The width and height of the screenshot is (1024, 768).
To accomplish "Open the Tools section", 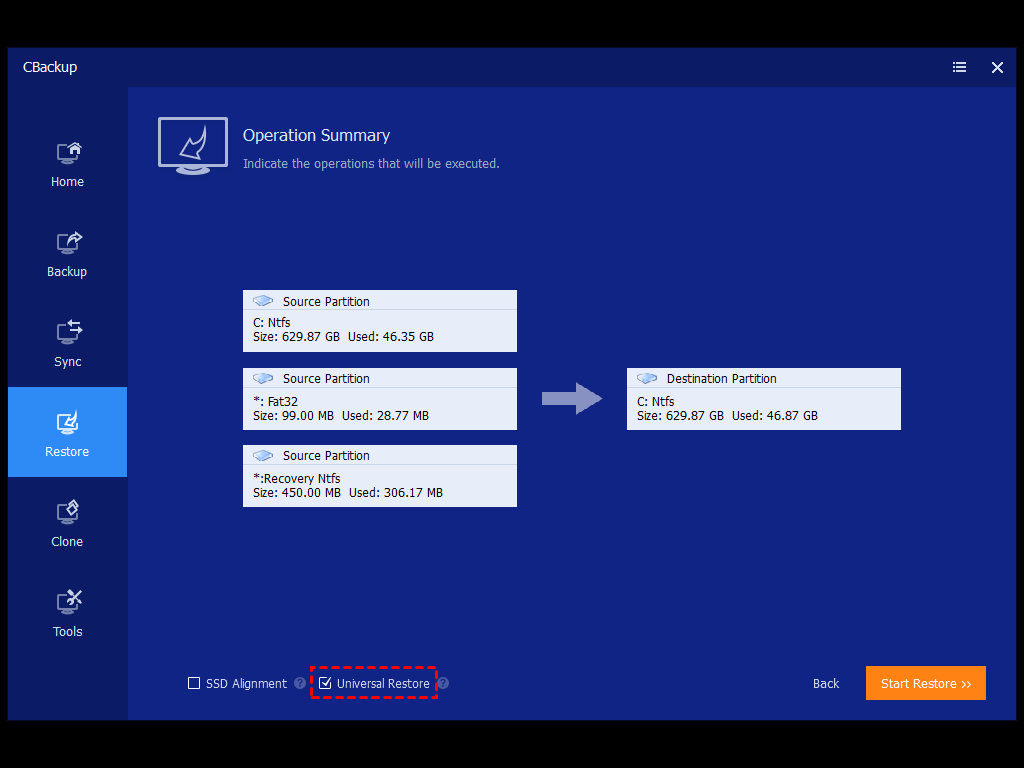I will tap(67, 615).
